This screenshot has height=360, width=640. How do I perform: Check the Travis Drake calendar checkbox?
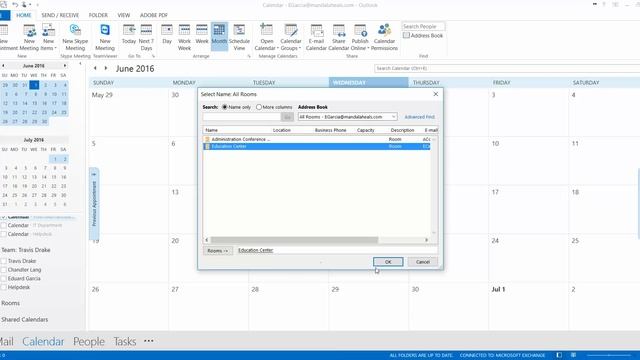[4, 261]
